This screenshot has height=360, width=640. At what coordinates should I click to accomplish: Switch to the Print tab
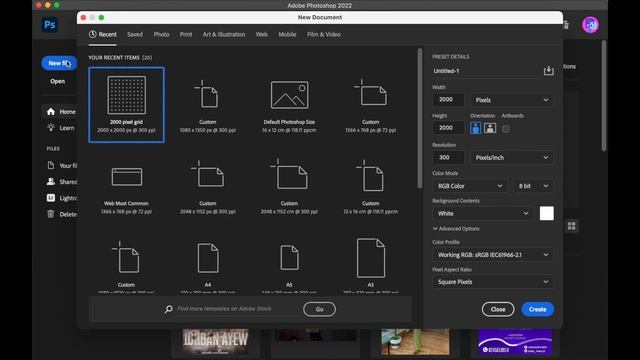[186, 35]
